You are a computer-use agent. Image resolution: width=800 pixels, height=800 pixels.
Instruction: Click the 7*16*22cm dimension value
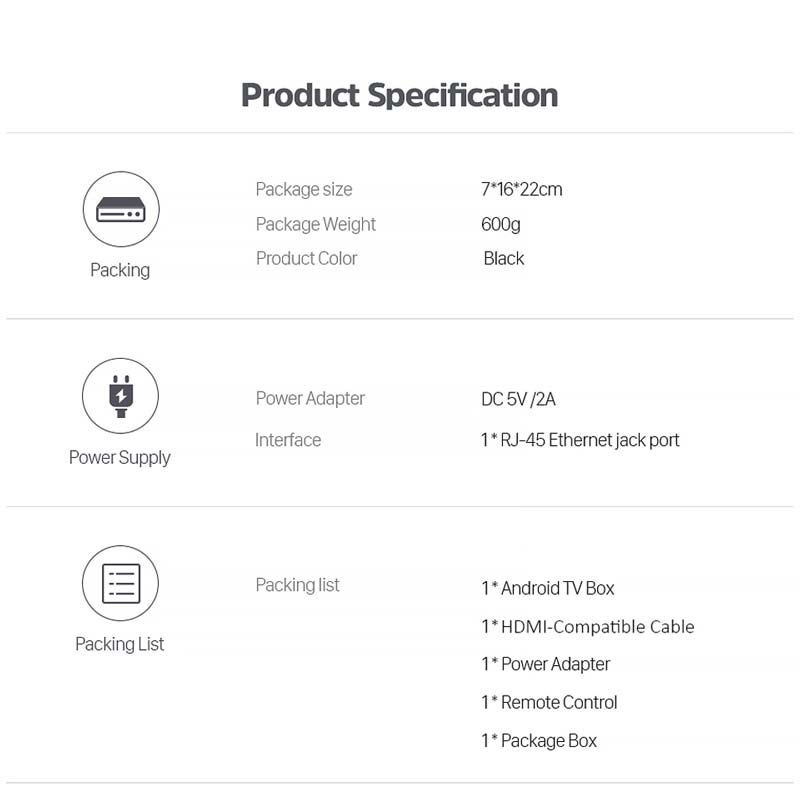(x=521, y=190)
